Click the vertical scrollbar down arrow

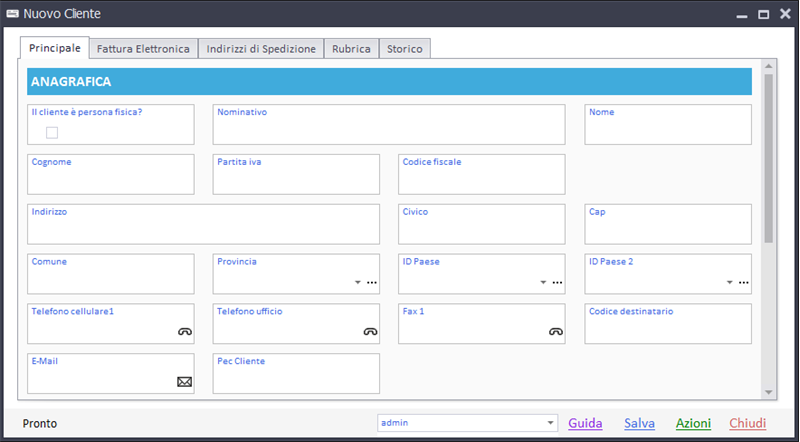click(769, 392)
